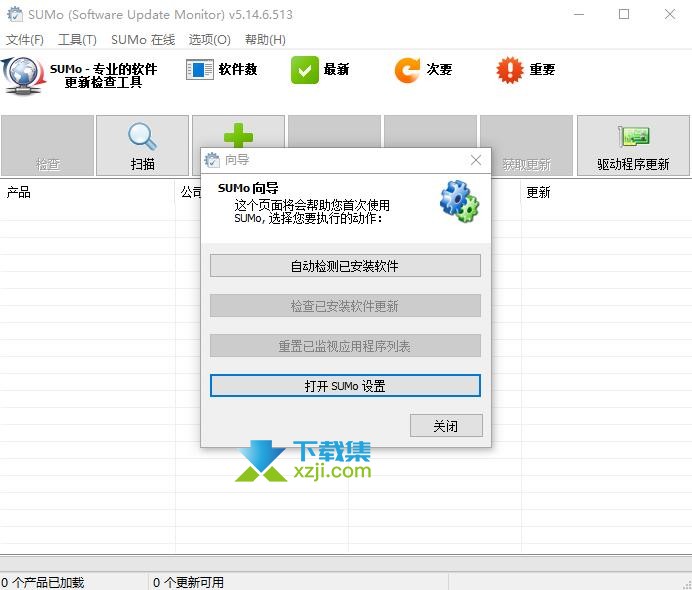Click the 关闭 button in wizard
Screen dimensions: 692x590
tap(446, 425)
